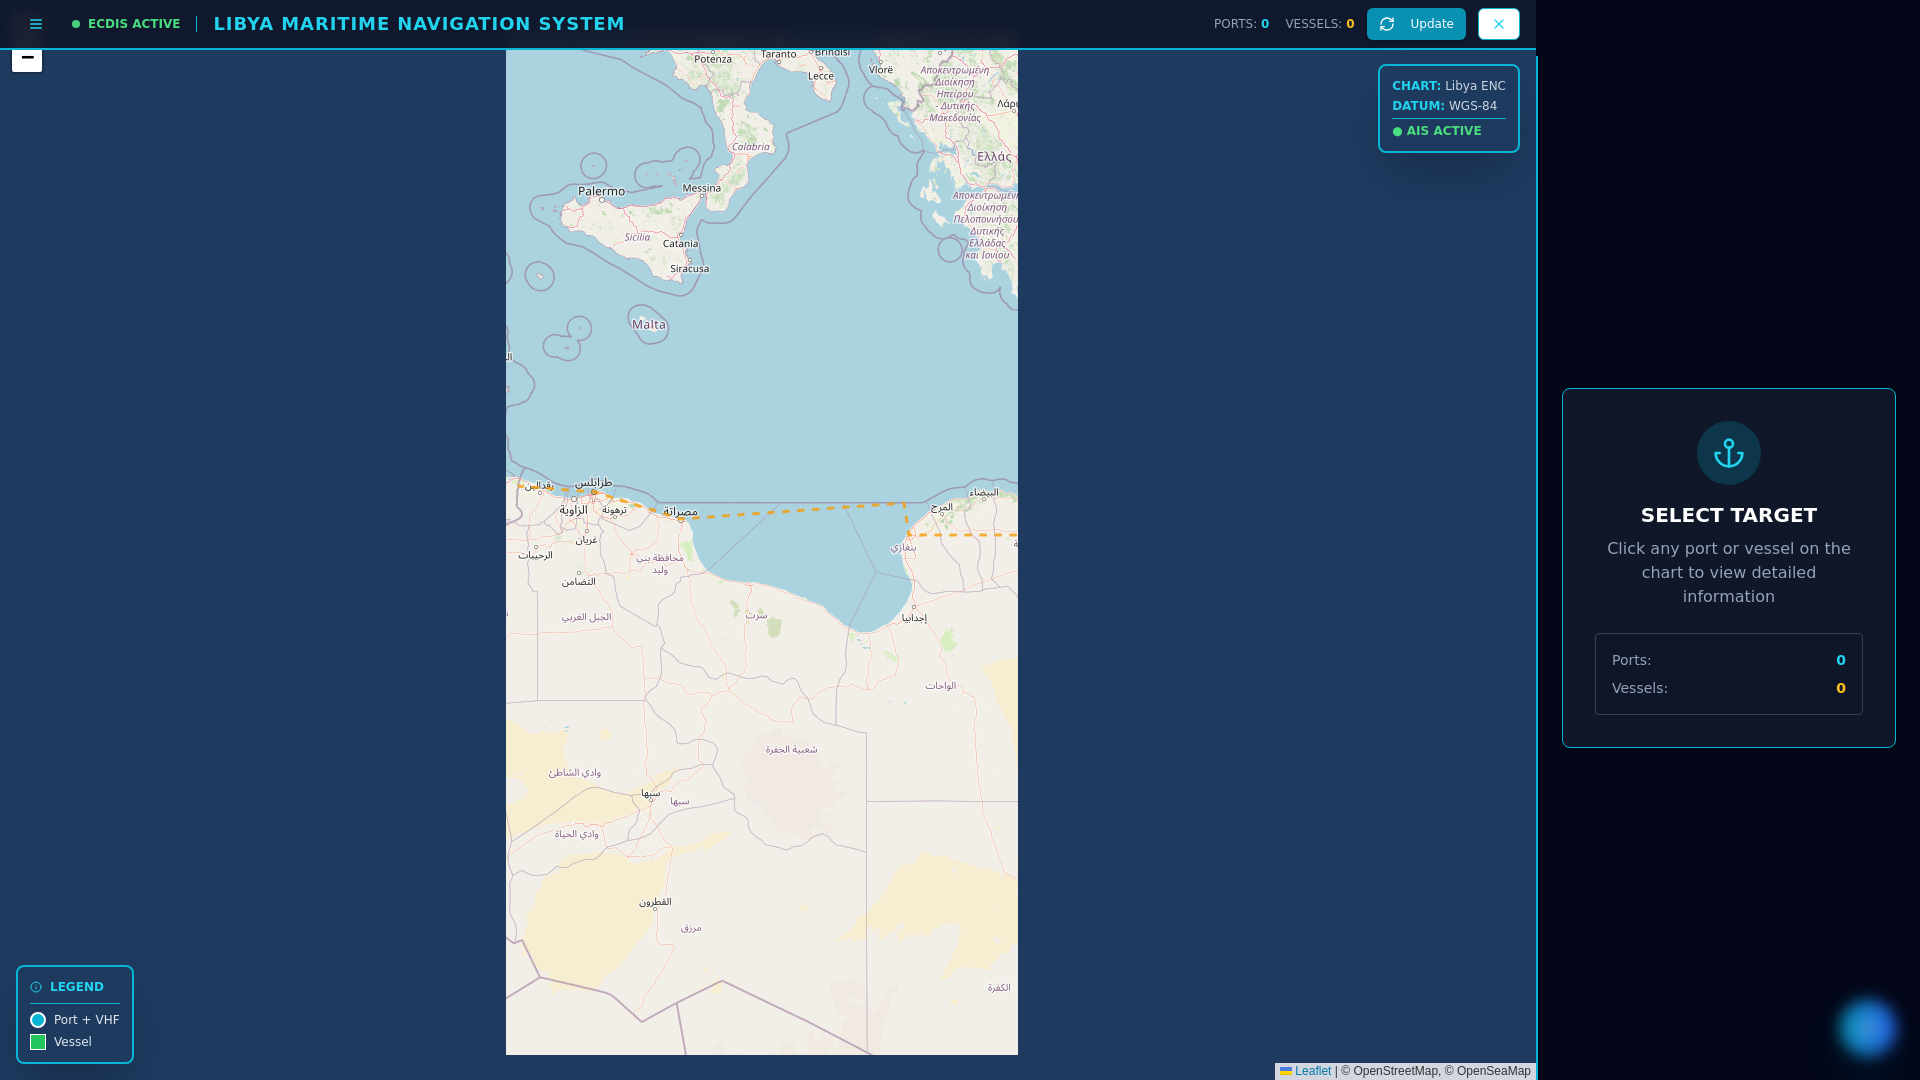Click the PORTS: 0 header counter
1920x1080 pixels.
(x=1241, y=24)
